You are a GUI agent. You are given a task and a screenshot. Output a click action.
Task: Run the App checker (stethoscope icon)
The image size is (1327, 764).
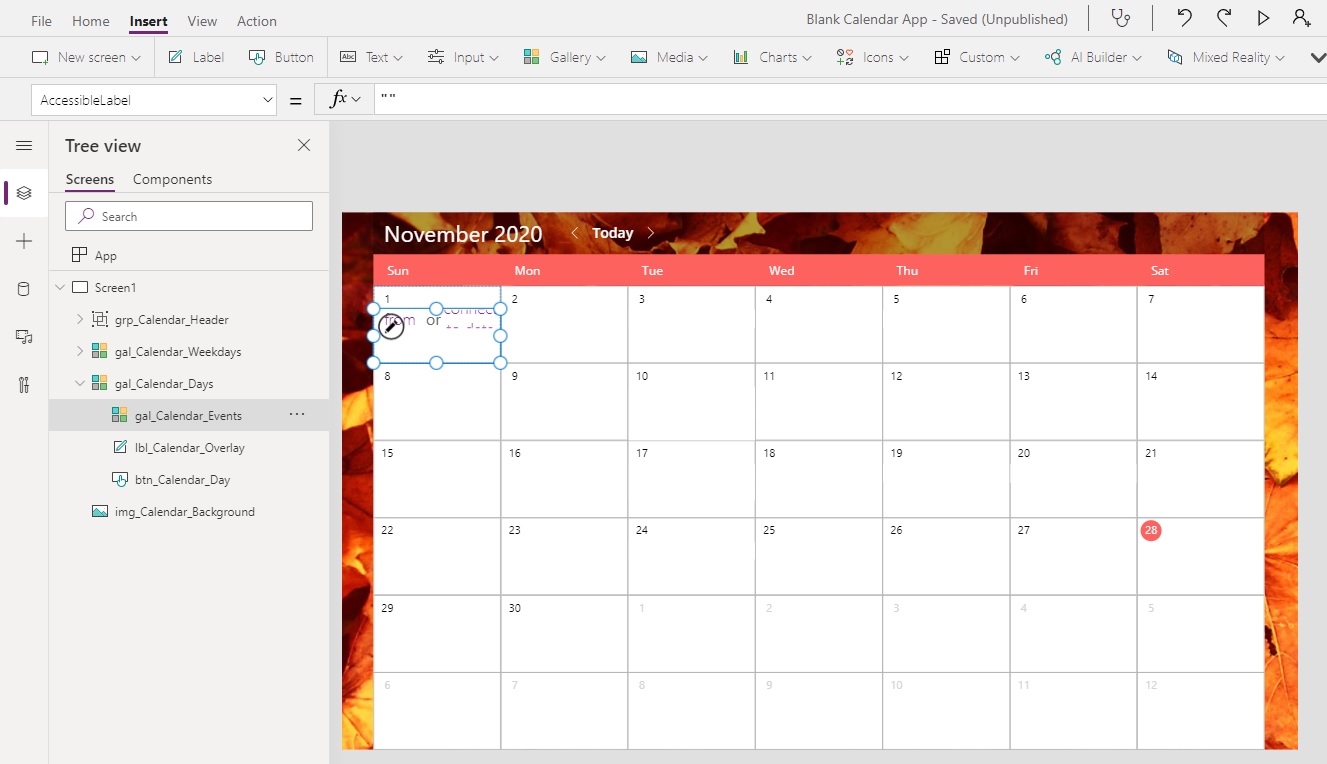[x=1120, y=18]
